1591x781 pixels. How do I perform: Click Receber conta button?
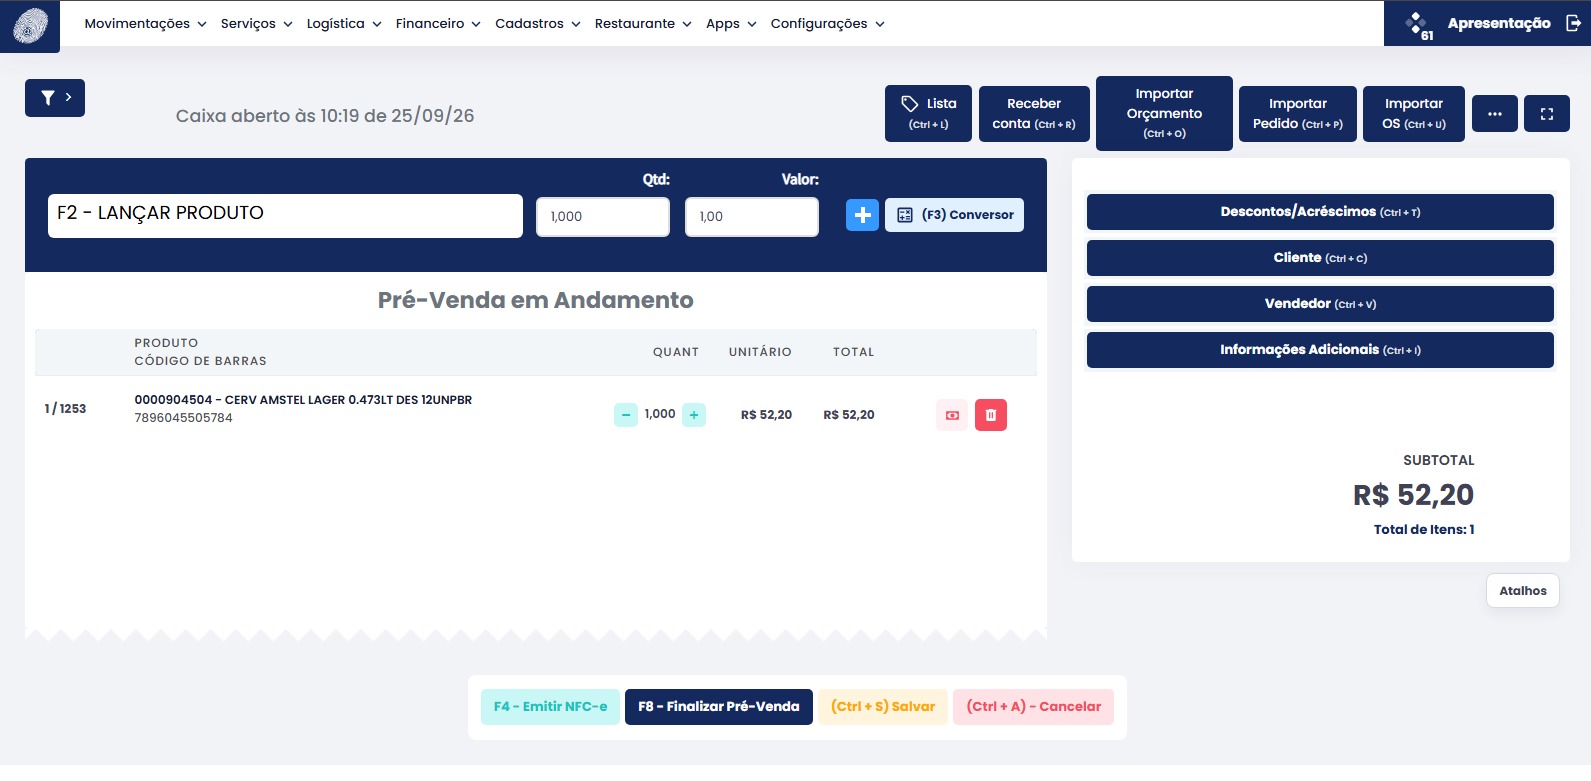pyautogui.click(x=1034, y=114)
